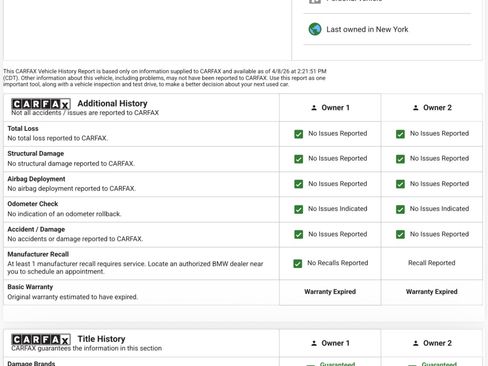Screen dimensions: 488x366
Task: Click the Title History heading
Action: (x=101, y=339)
